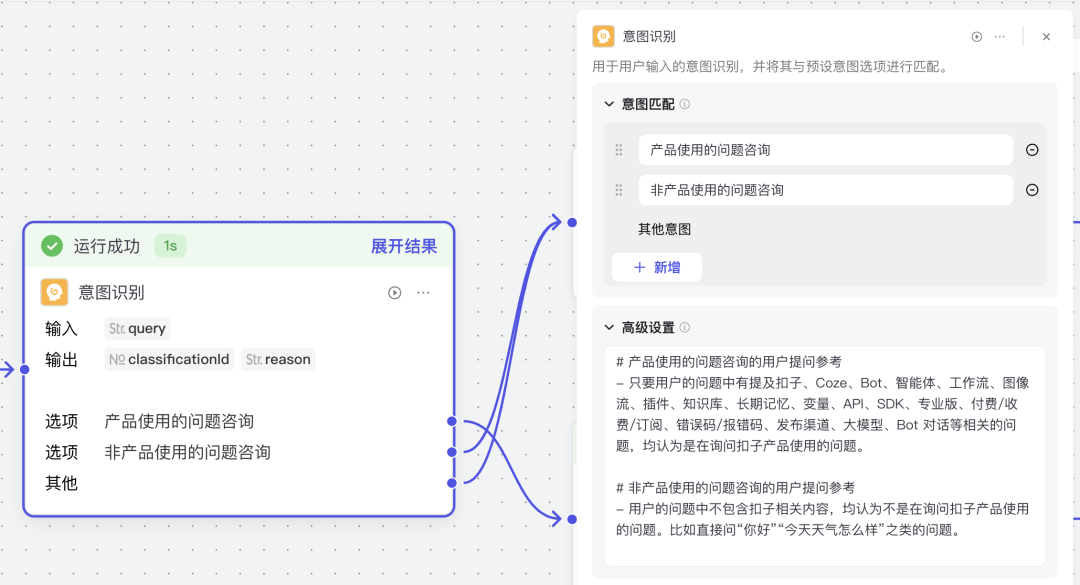Click the info icon next to 高级设置

[685, 328]
